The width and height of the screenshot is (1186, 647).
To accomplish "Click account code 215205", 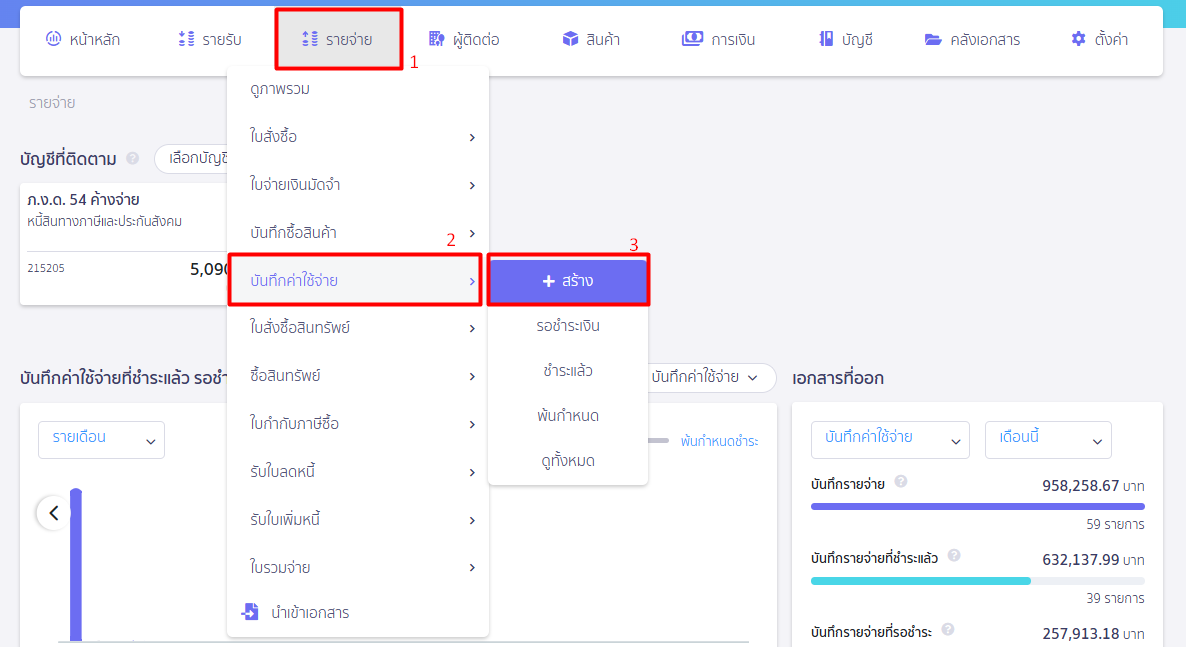I will tap(46, 268).
